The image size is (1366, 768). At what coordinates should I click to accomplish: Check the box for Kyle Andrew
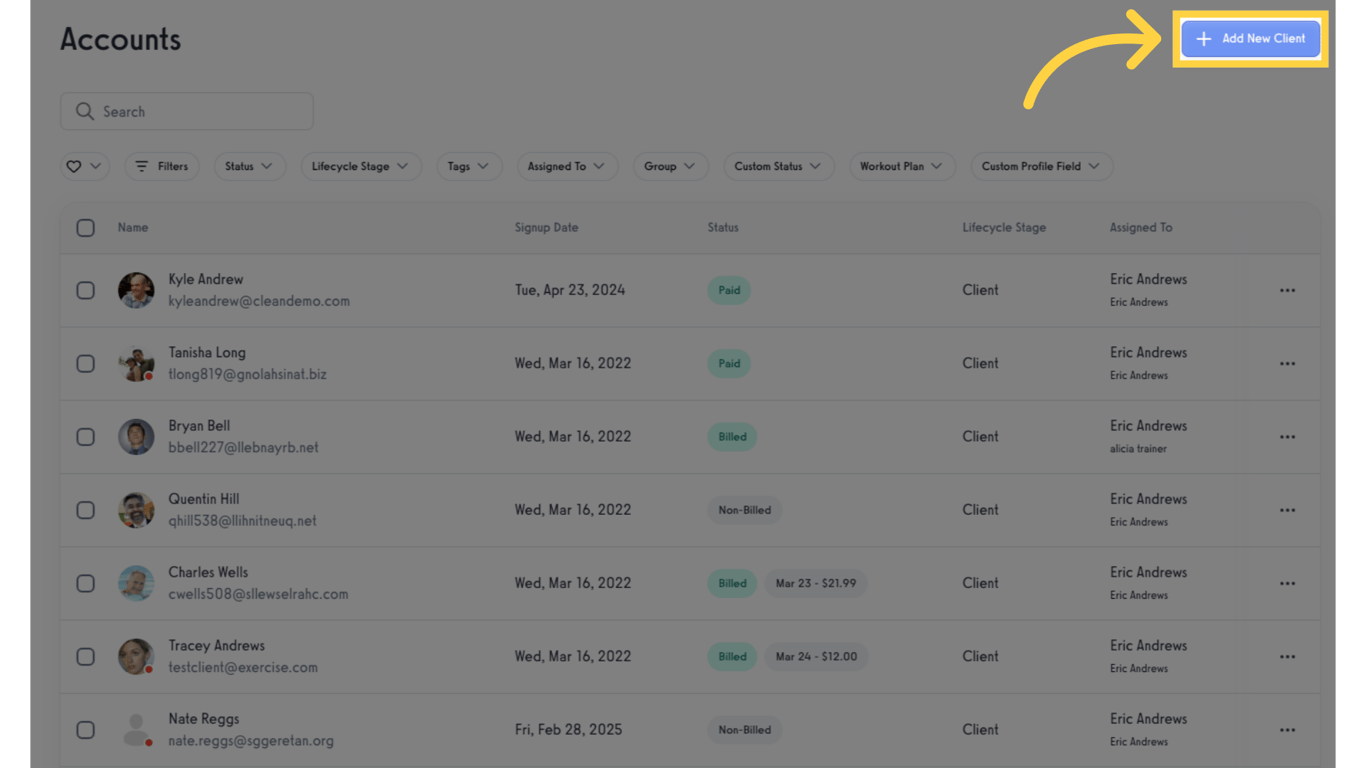point(86,291)
